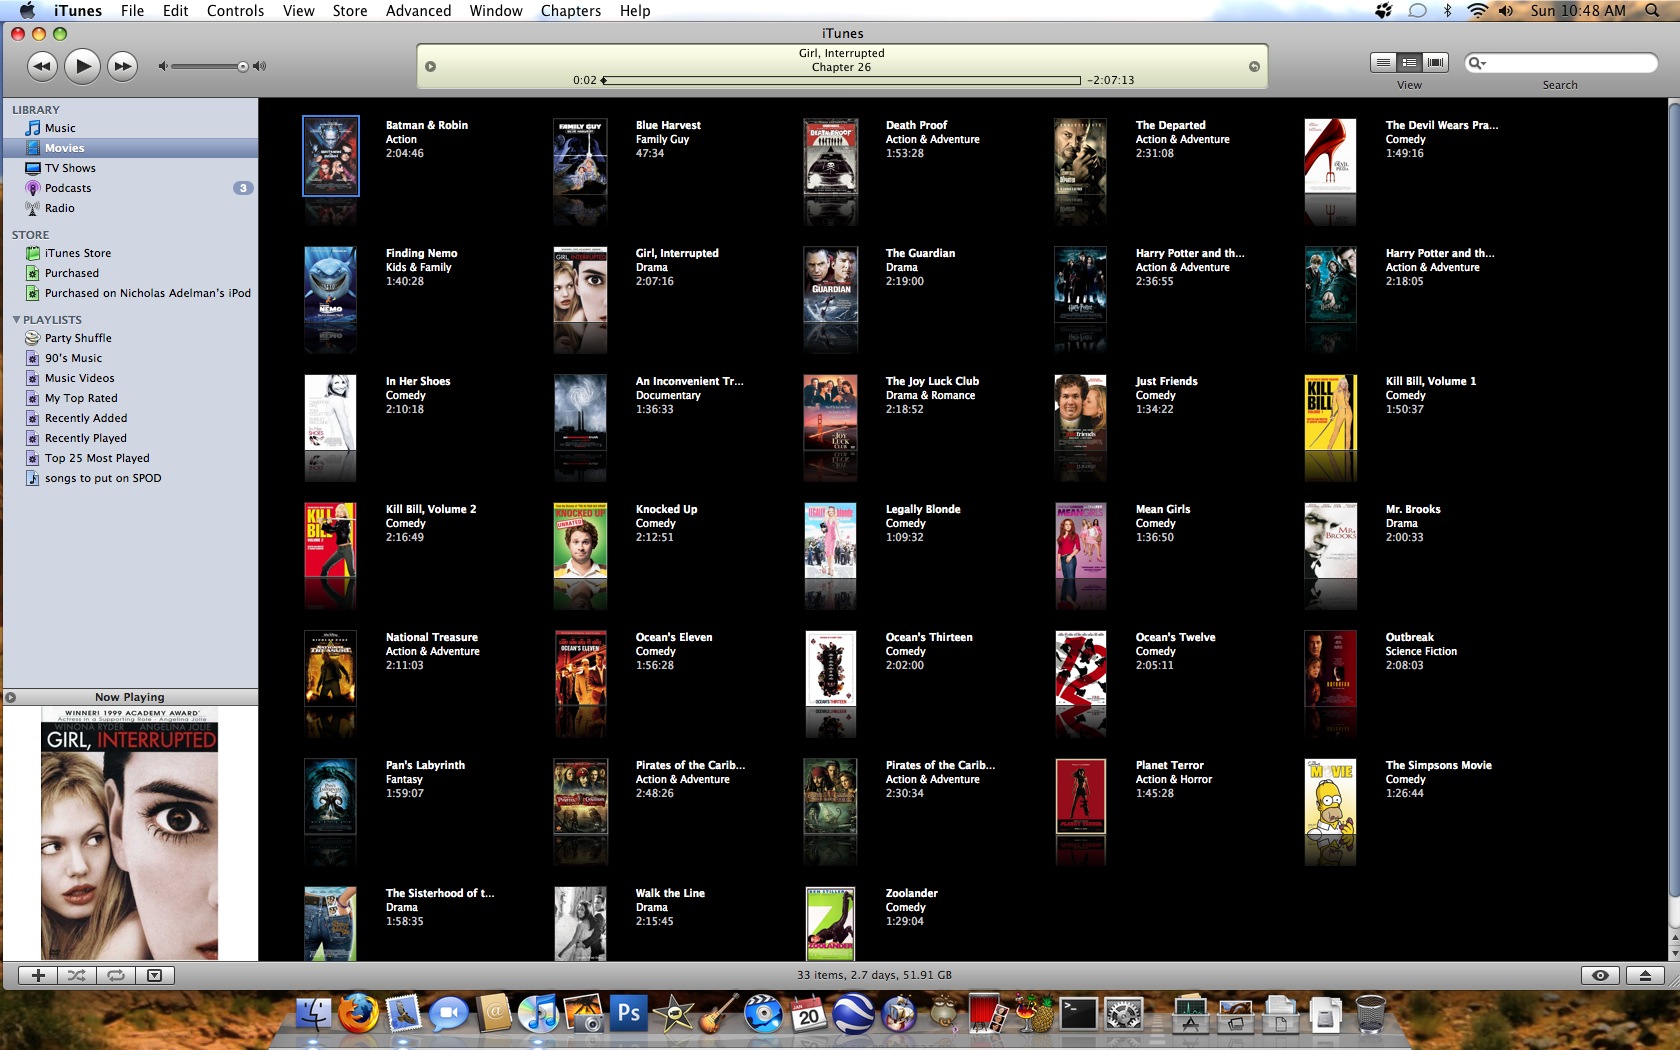Click the Girl, Interrupted Now Playing artwork

pyautogui.click(x=129, y=834)
